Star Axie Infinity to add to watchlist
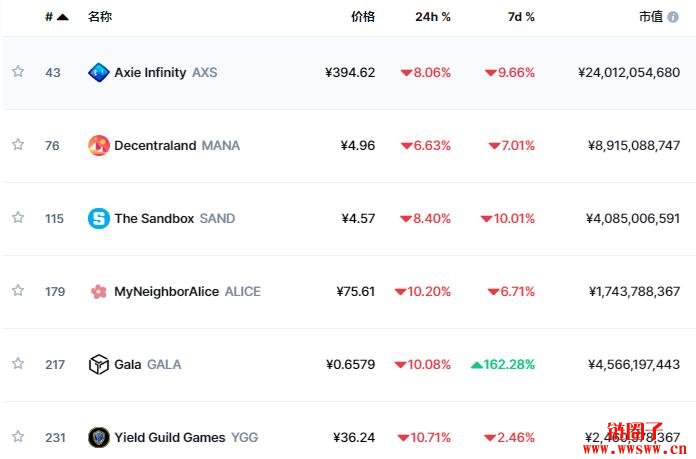The height and width of the screenshot is (459, 696). point(18,71)
